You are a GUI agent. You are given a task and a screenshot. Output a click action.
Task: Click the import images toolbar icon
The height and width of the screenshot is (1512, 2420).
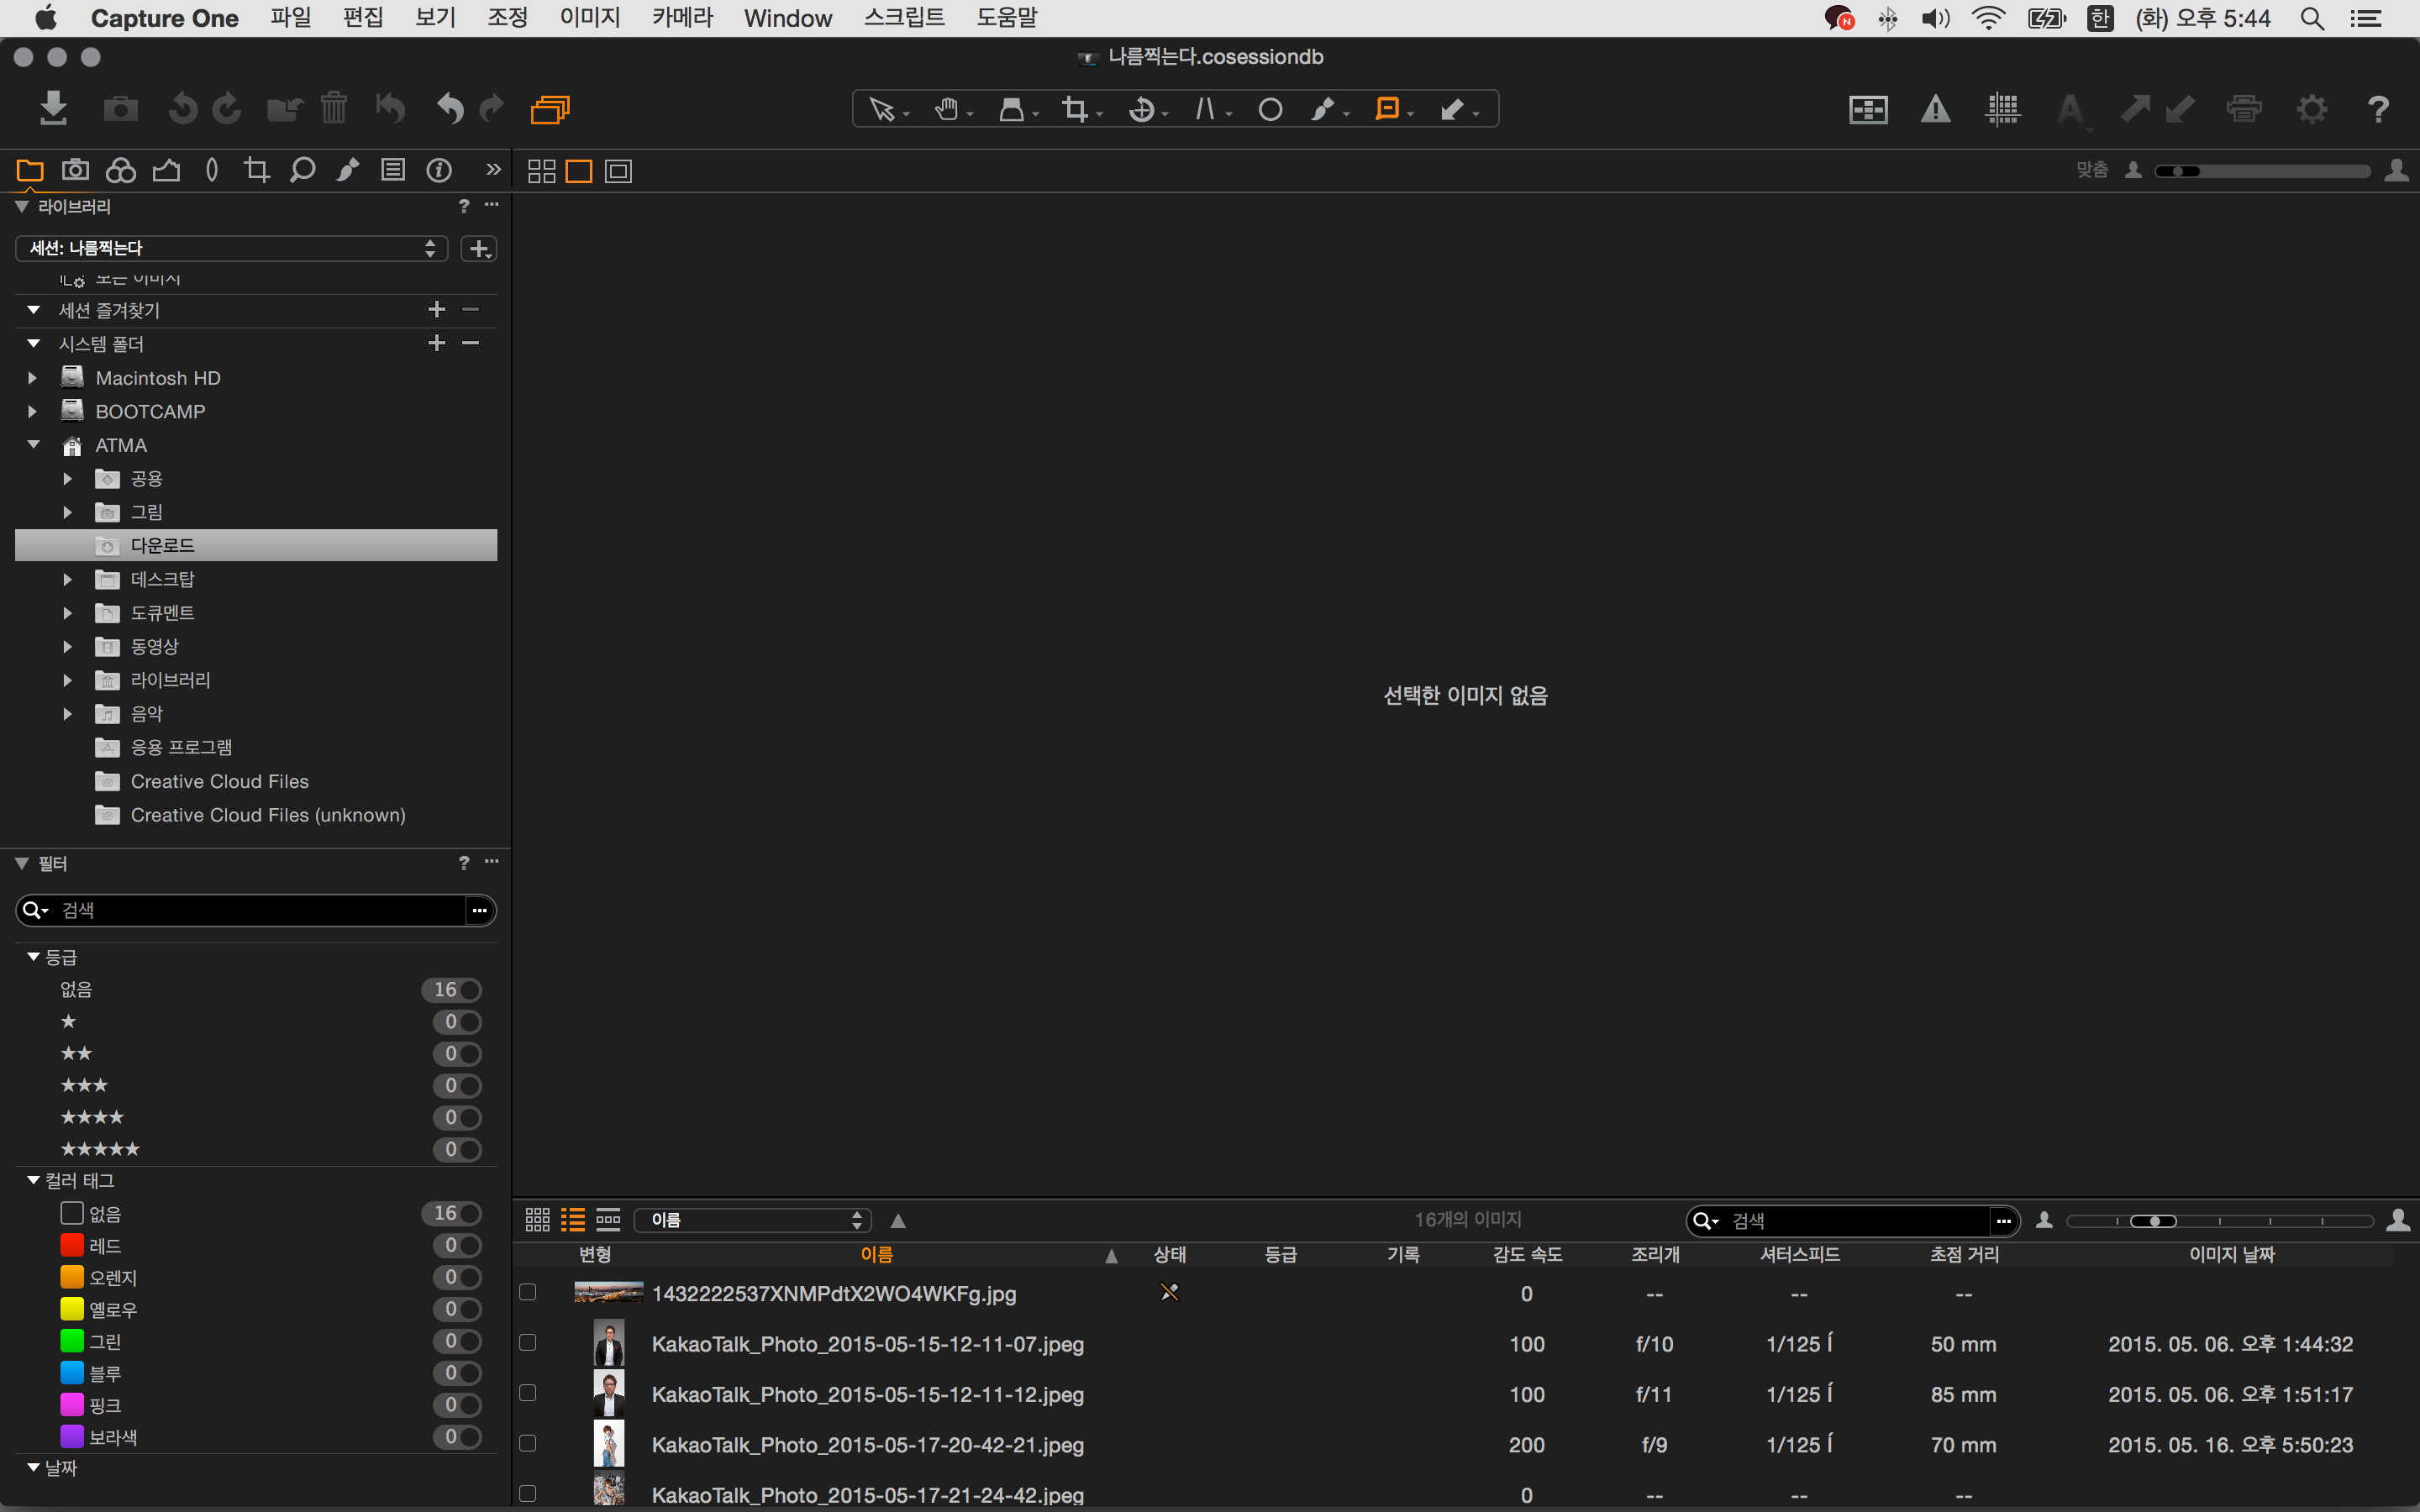pos(53,108)
